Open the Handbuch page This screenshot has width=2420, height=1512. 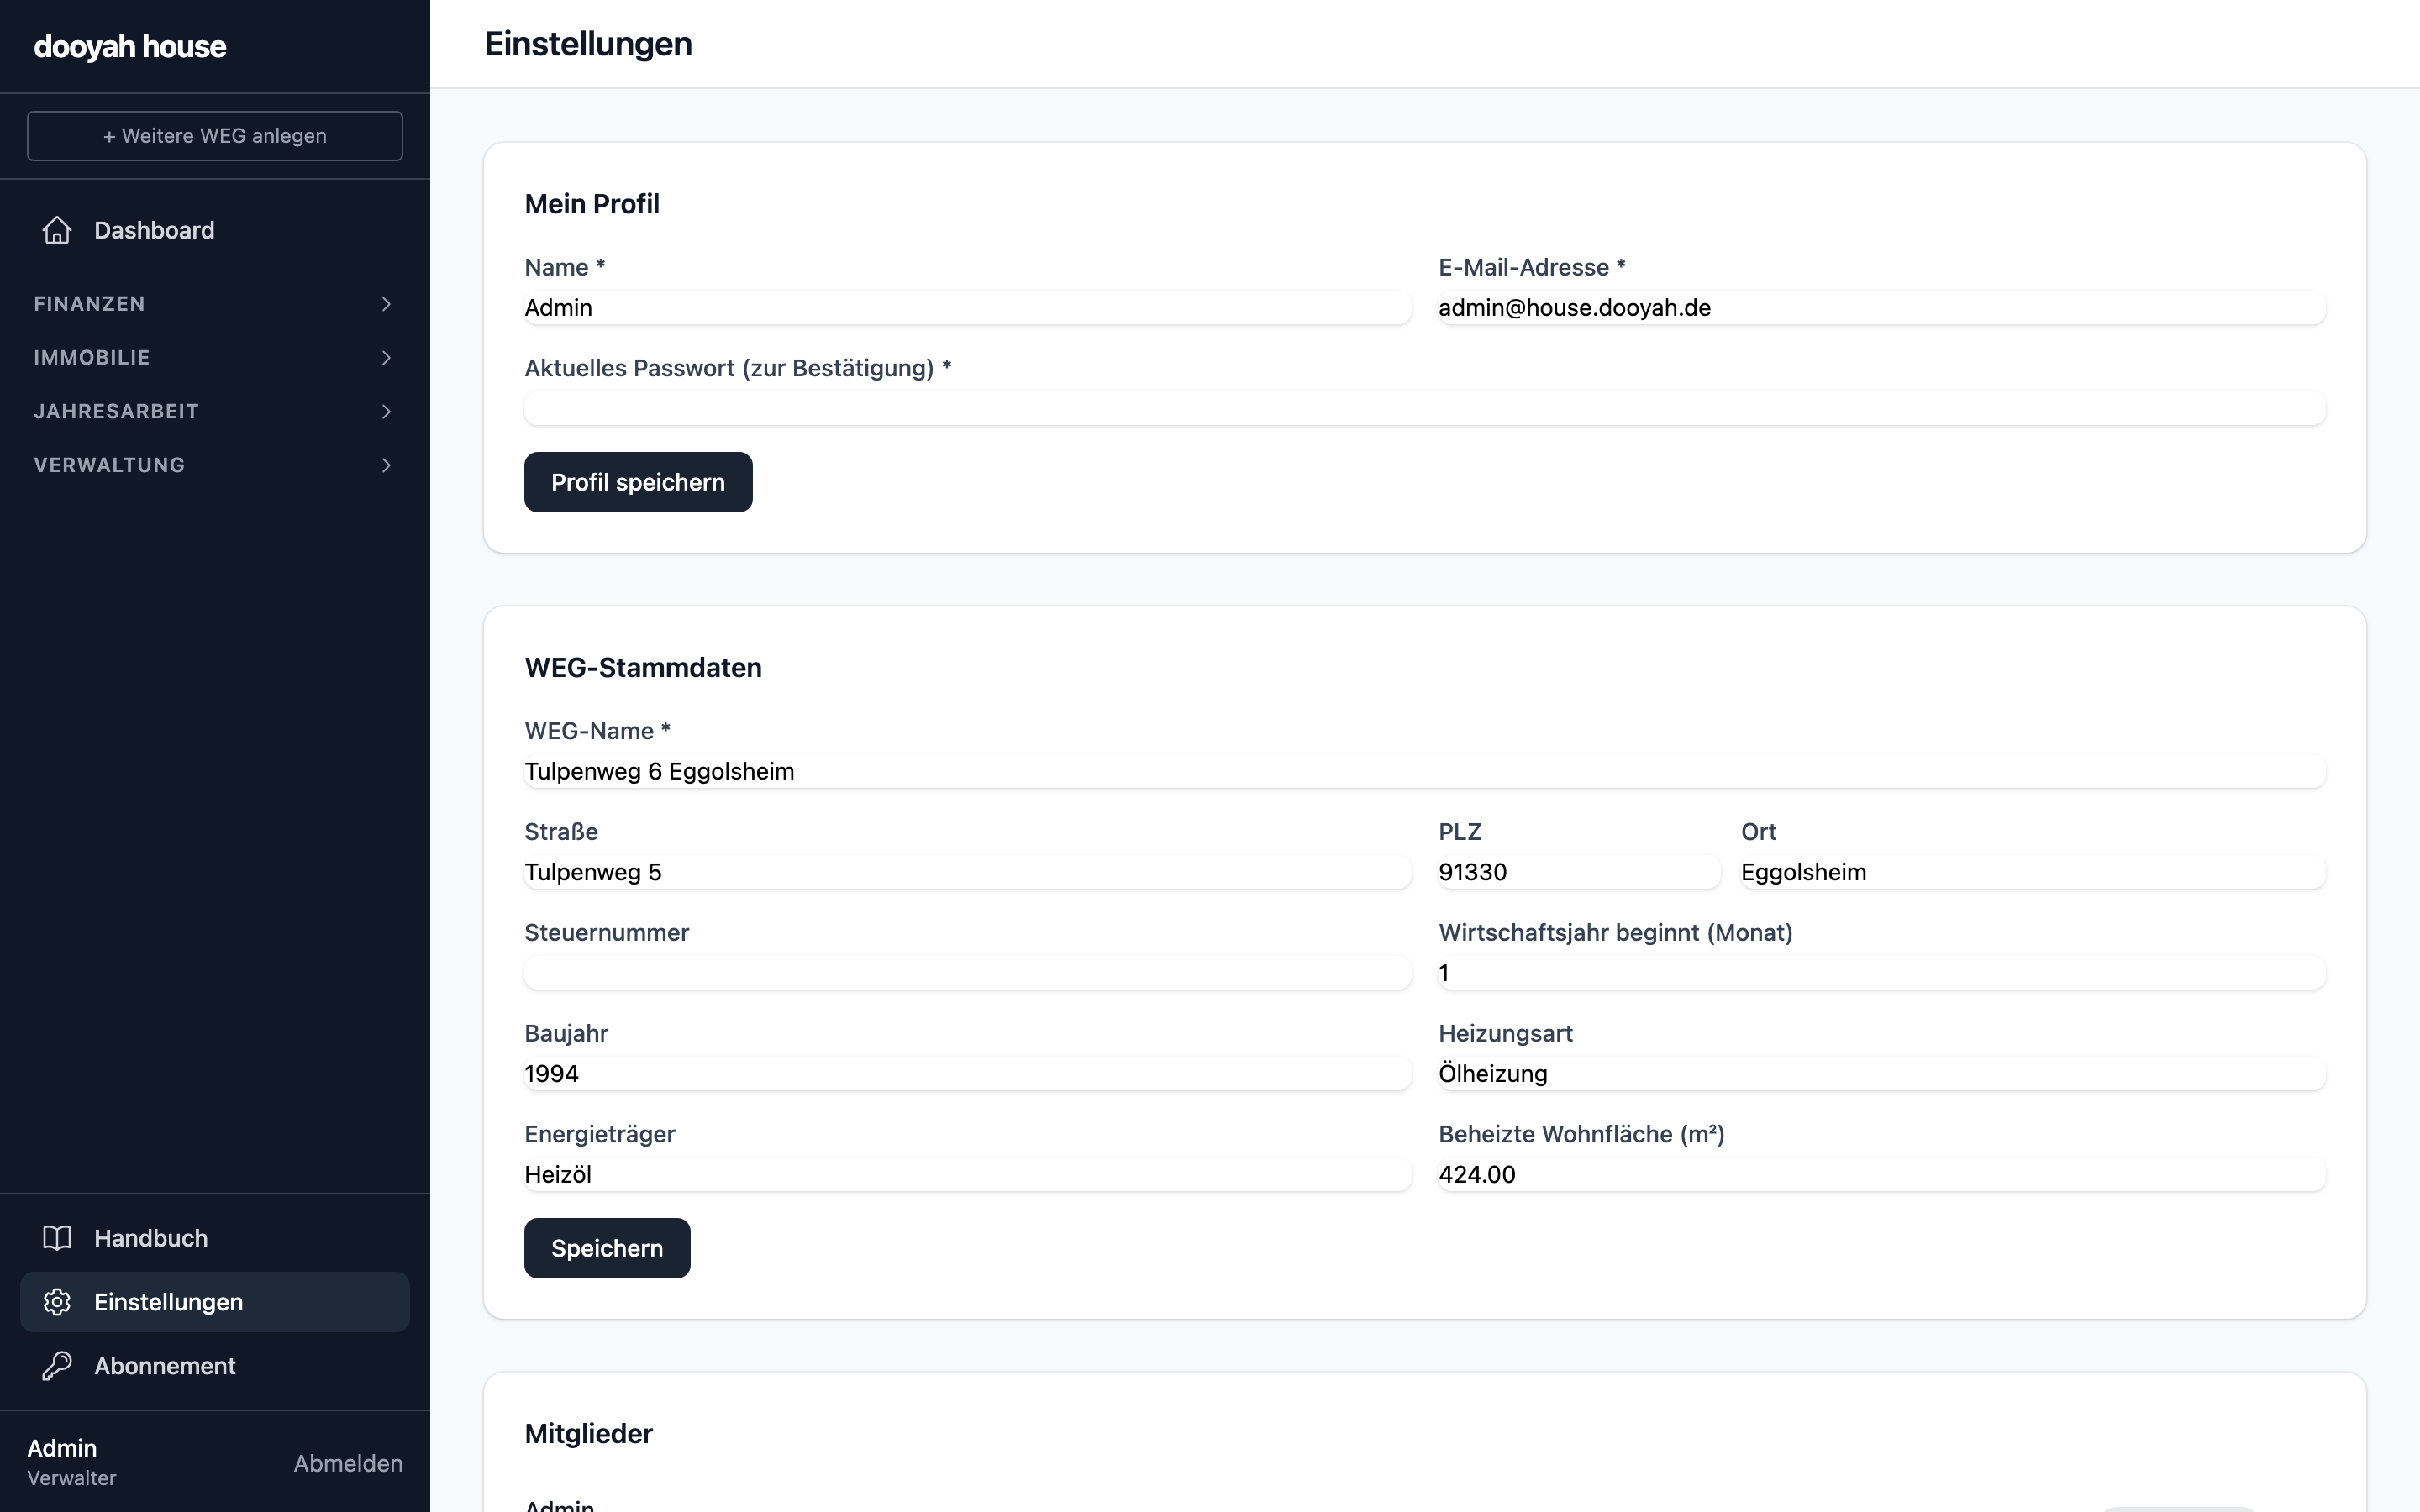[215, 1238]
